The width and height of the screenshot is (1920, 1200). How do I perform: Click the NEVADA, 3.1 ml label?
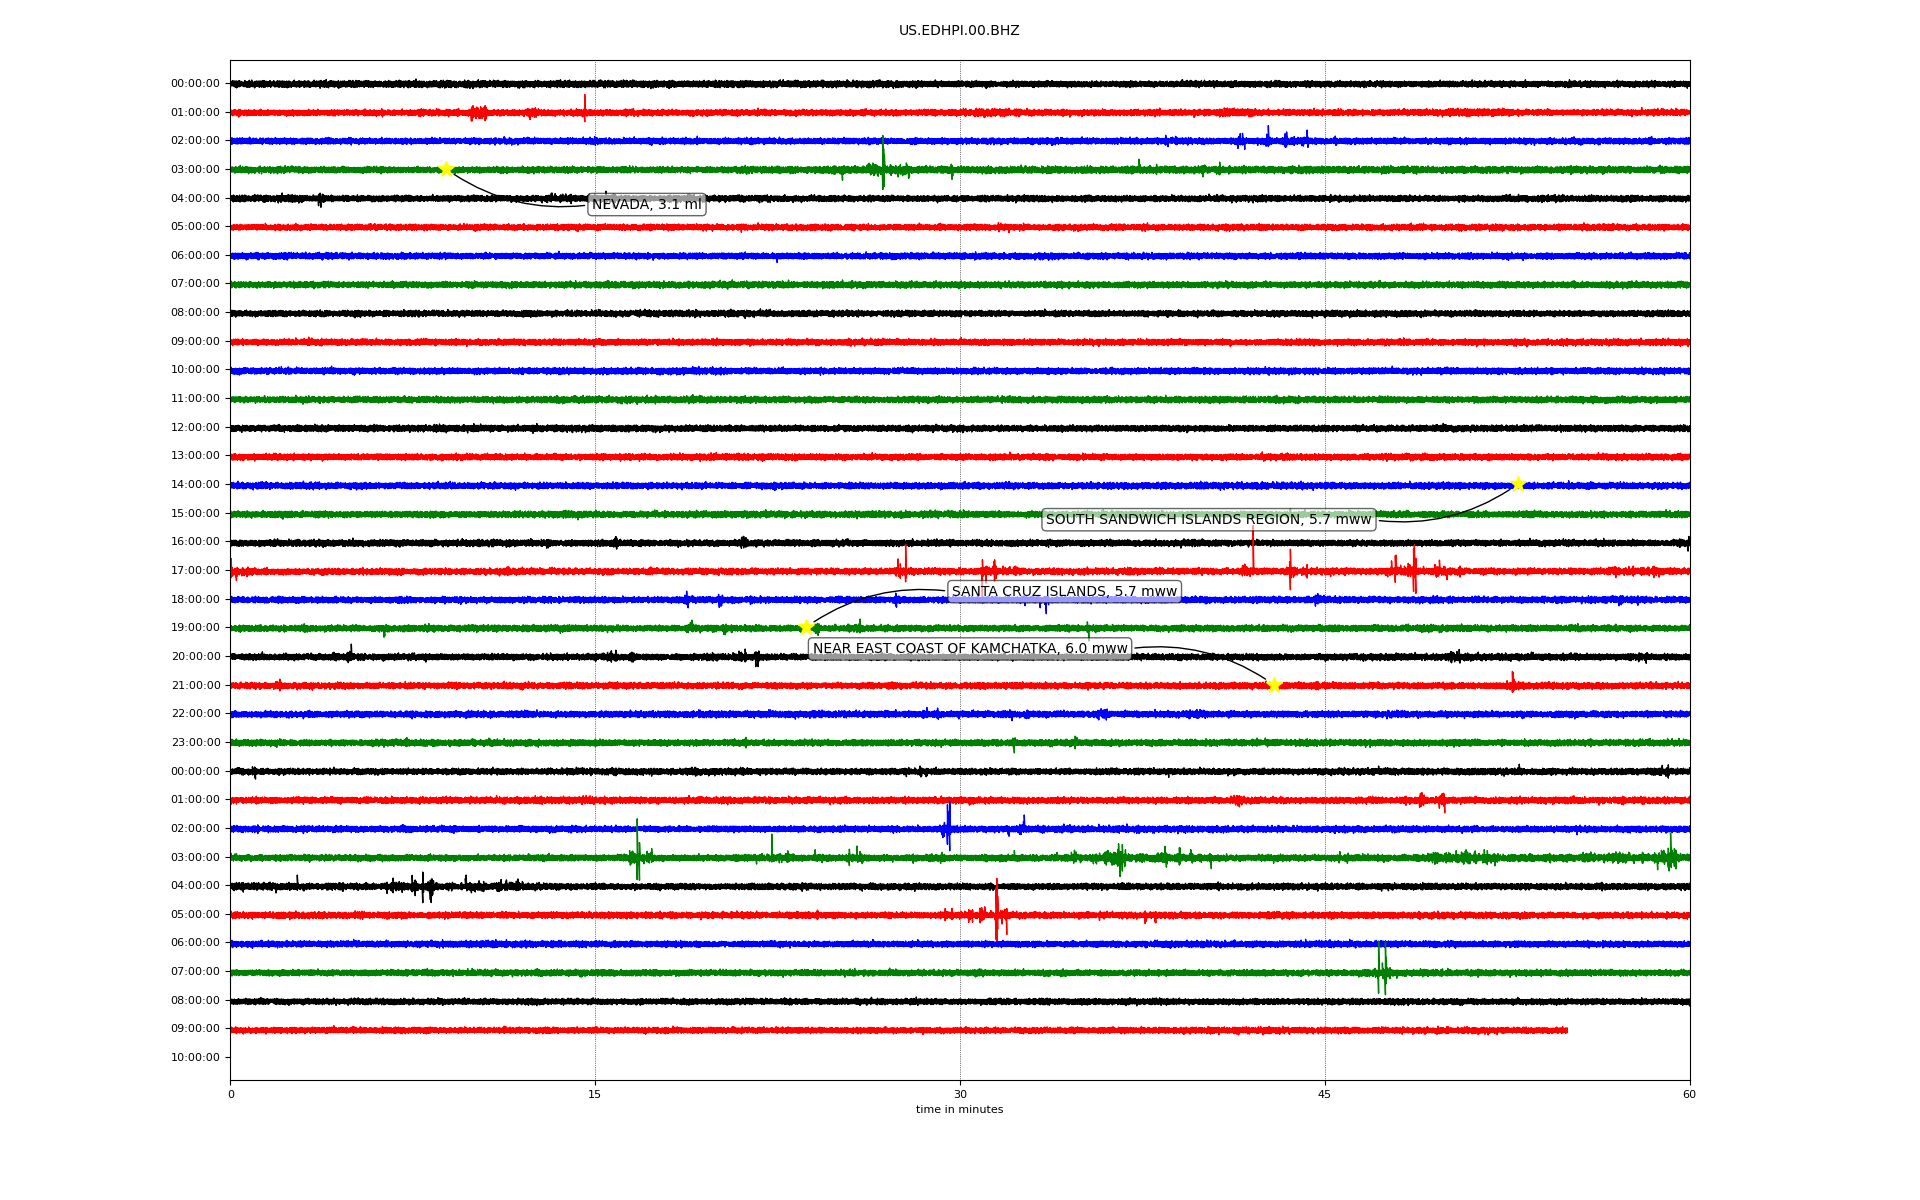(x=647, y=205)
